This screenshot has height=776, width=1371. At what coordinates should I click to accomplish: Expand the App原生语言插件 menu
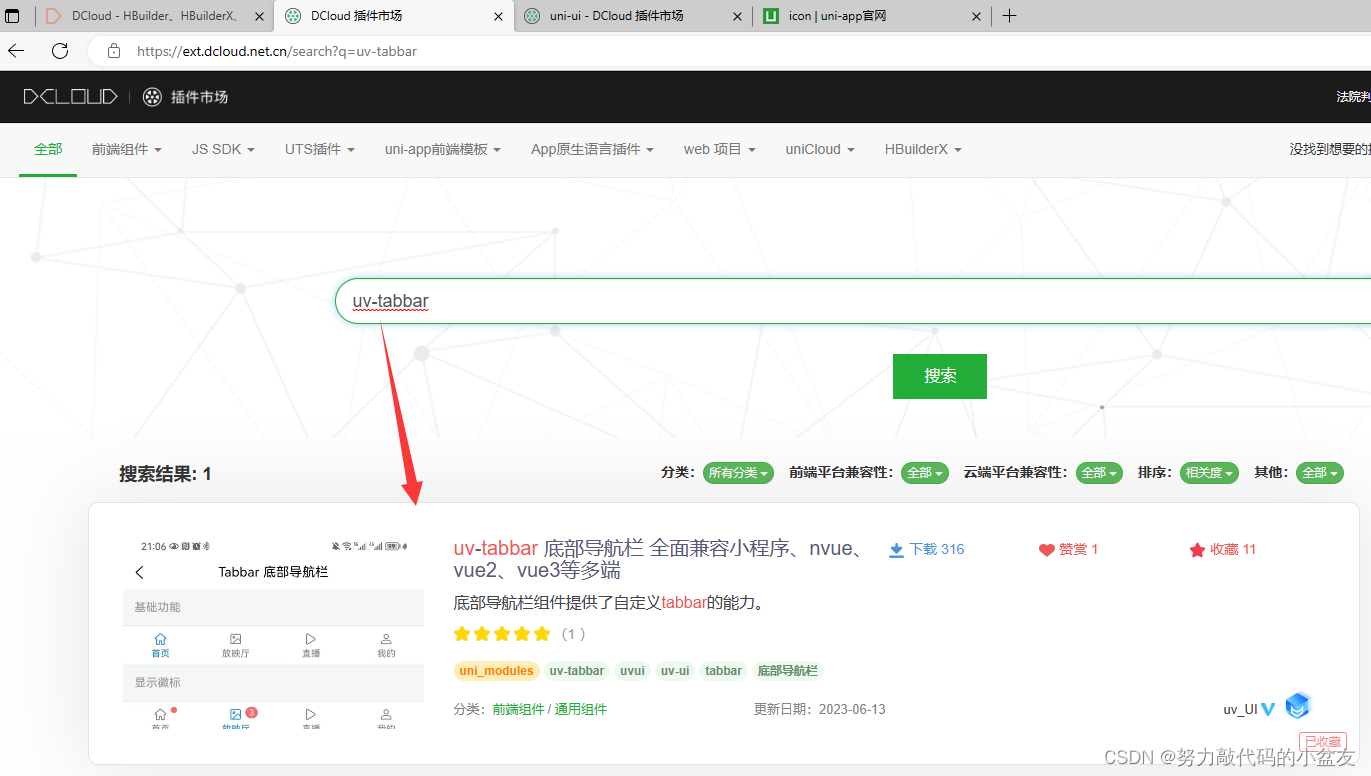tap(592, 149)
